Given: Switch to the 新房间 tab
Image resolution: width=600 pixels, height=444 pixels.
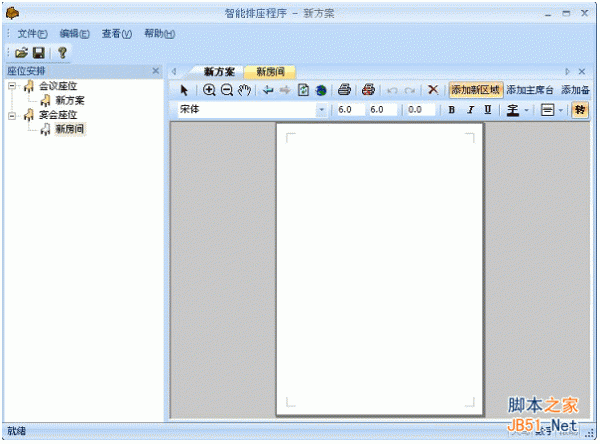Looking at the screenshot, I should click(x=270, y=72).
